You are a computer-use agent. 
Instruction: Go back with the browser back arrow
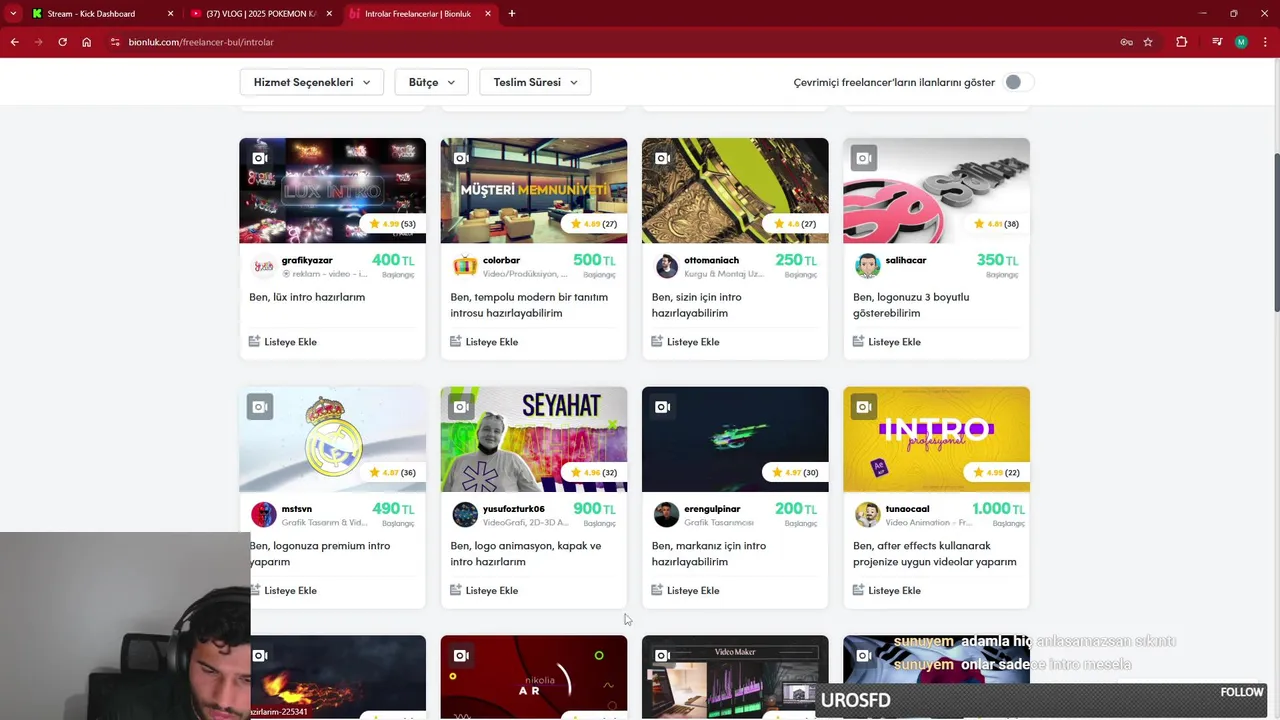click(14, 42)
